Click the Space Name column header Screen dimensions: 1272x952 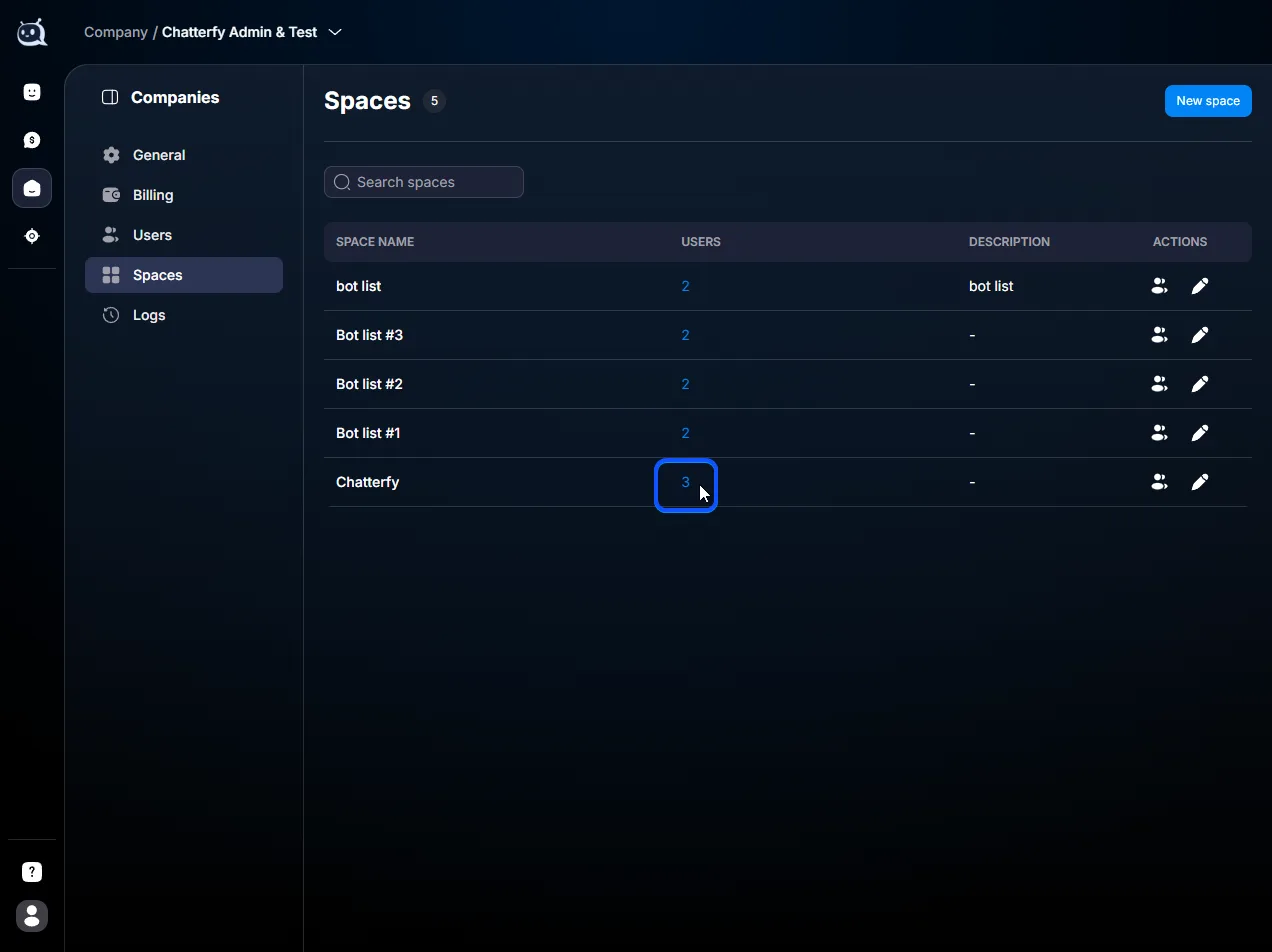point(375,242)
